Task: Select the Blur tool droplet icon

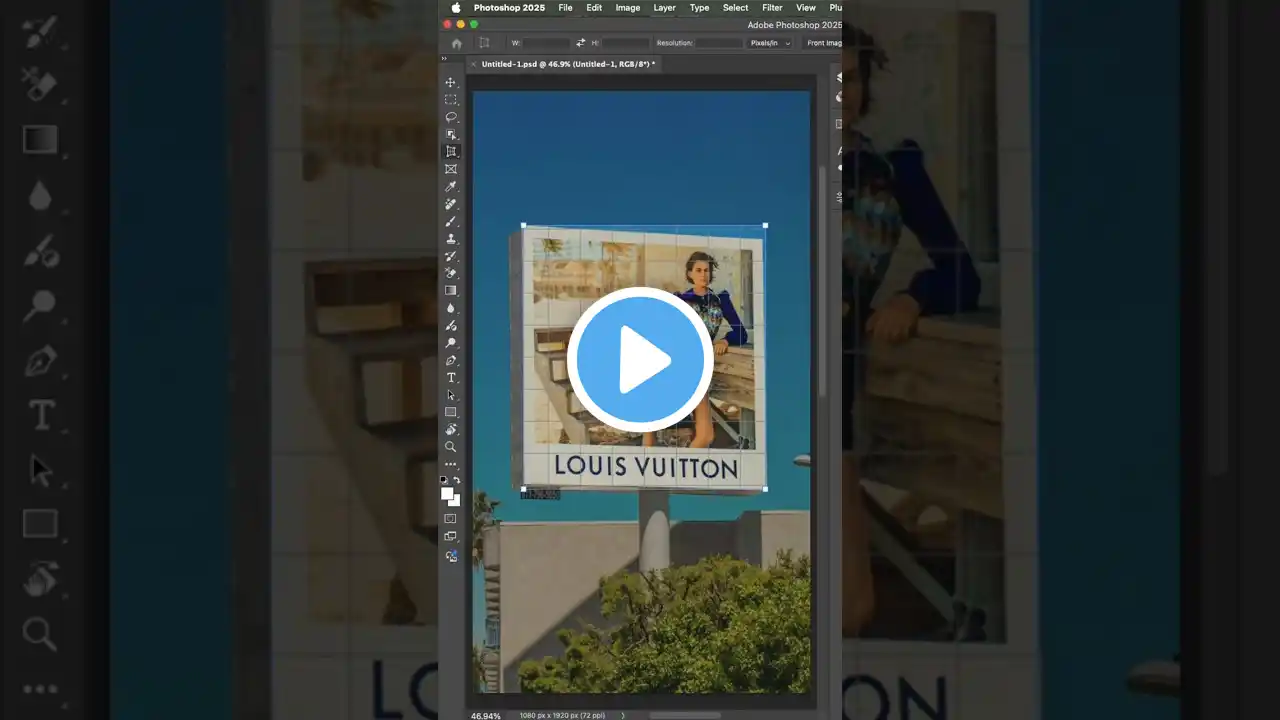Action: pos(451,308)
